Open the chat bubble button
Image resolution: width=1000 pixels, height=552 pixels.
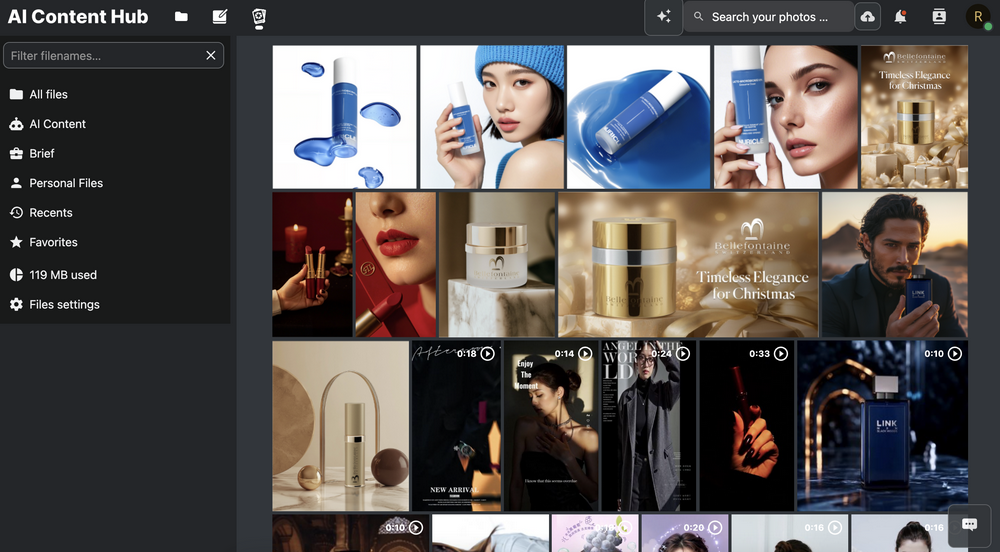(x=969, y=525)
